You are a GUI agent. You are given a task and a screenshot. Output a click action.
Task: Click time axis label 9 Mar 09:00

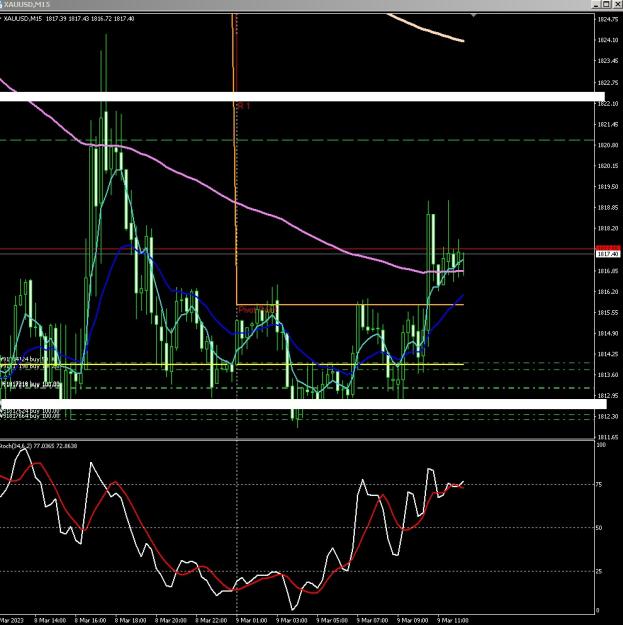pyautogui.click(x=412, y=621)
